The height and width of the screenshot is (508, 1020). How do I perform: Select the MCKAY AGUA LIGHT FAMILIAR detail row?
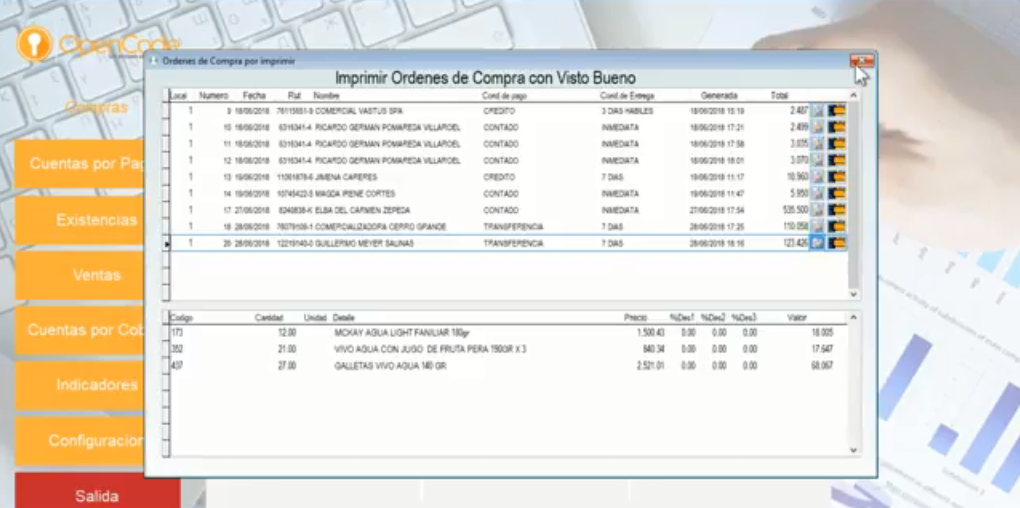[x=507, y=332]
